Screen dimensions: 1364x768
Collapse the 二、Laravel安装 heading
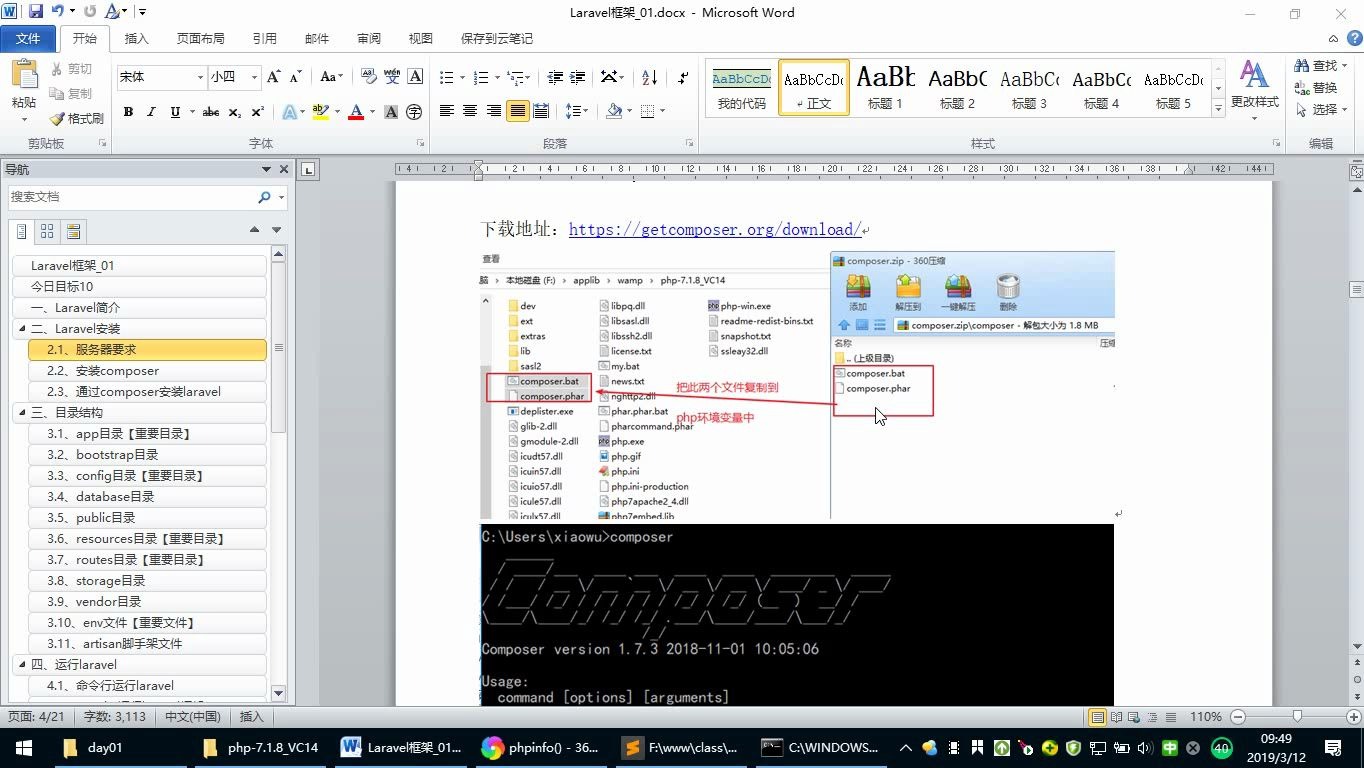pos(22,328)
